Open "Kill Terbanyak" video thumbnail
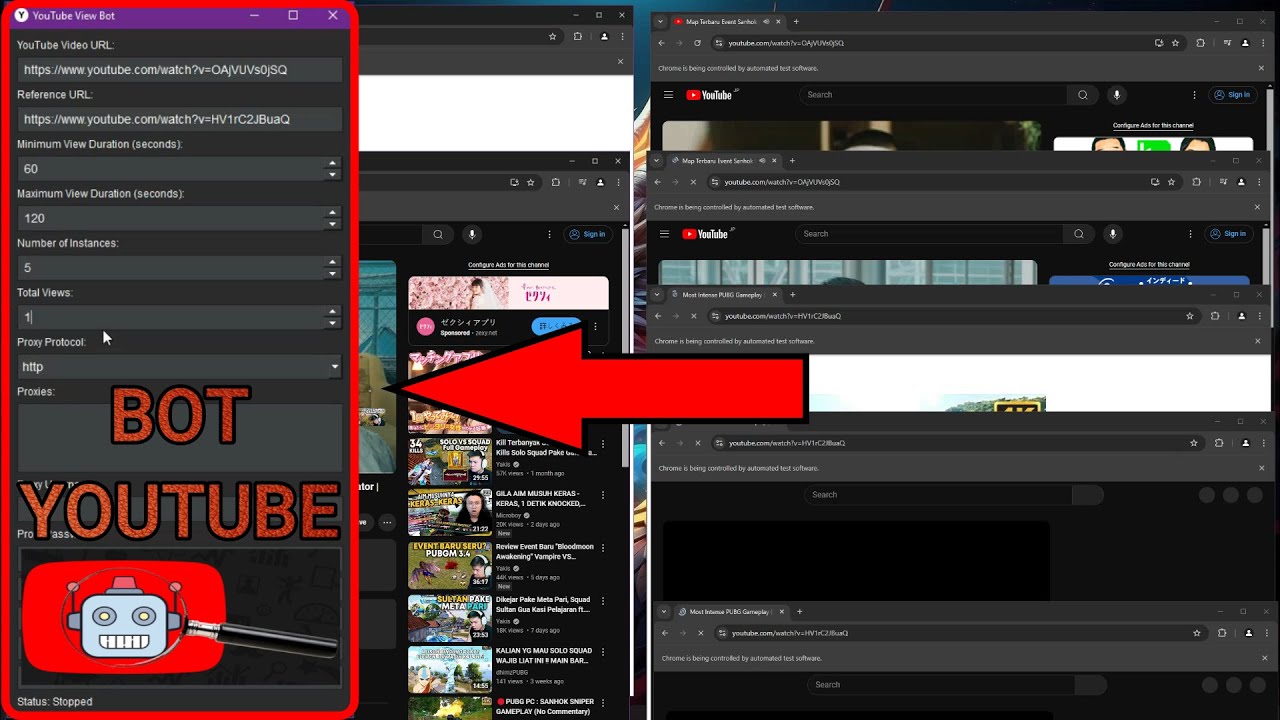 450,461
